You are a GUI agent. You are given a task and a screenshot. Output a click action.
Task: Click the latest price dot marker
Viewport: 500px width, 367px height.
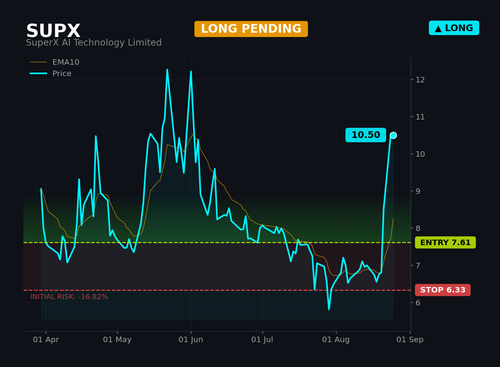point(393,135)
